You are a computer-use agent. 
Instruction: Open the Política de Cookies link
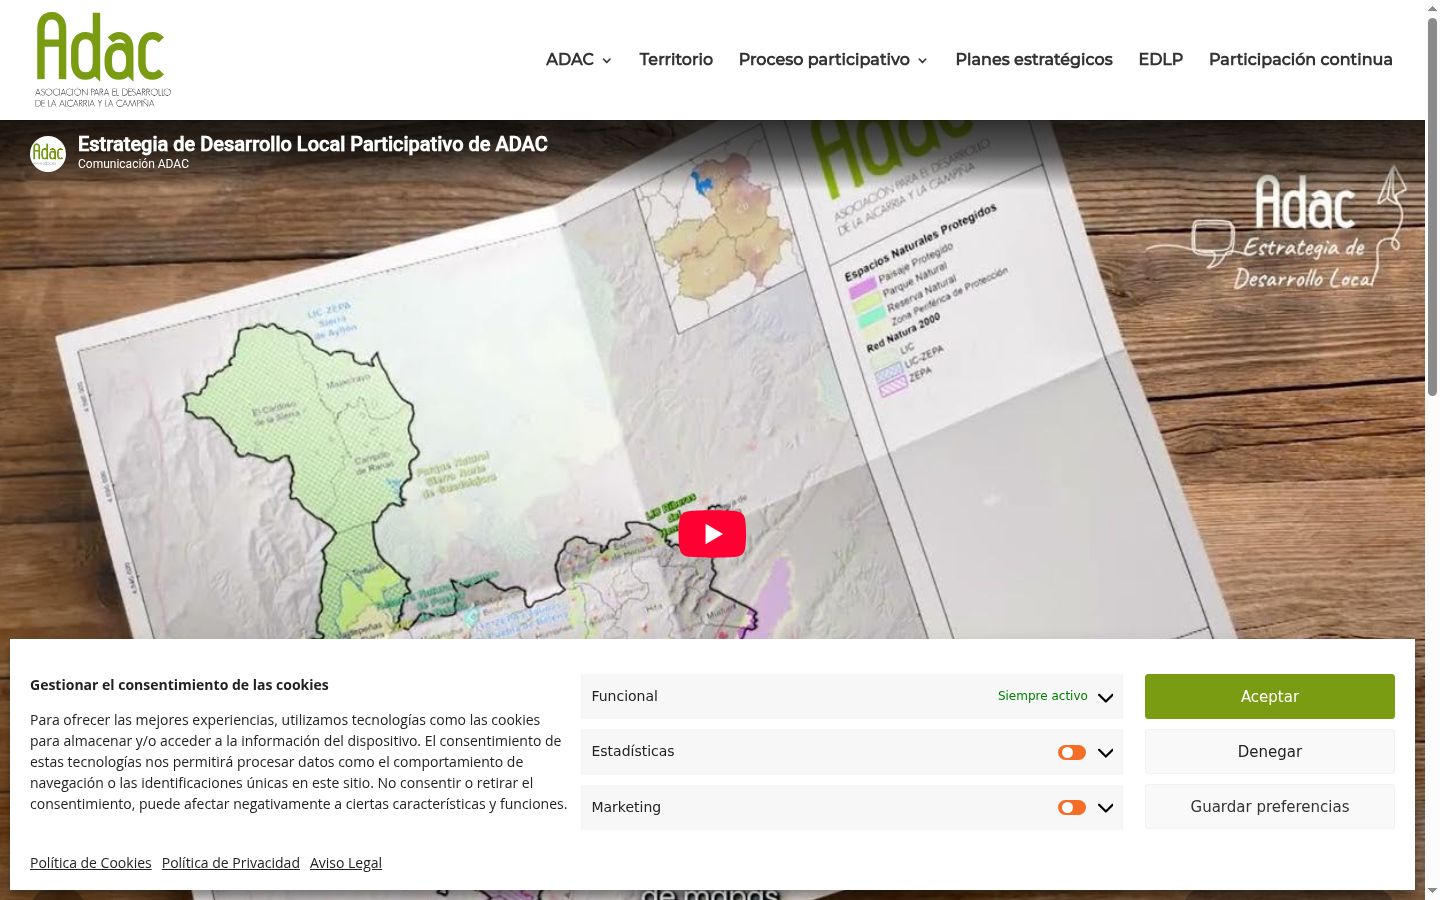(x=91, y=863)
